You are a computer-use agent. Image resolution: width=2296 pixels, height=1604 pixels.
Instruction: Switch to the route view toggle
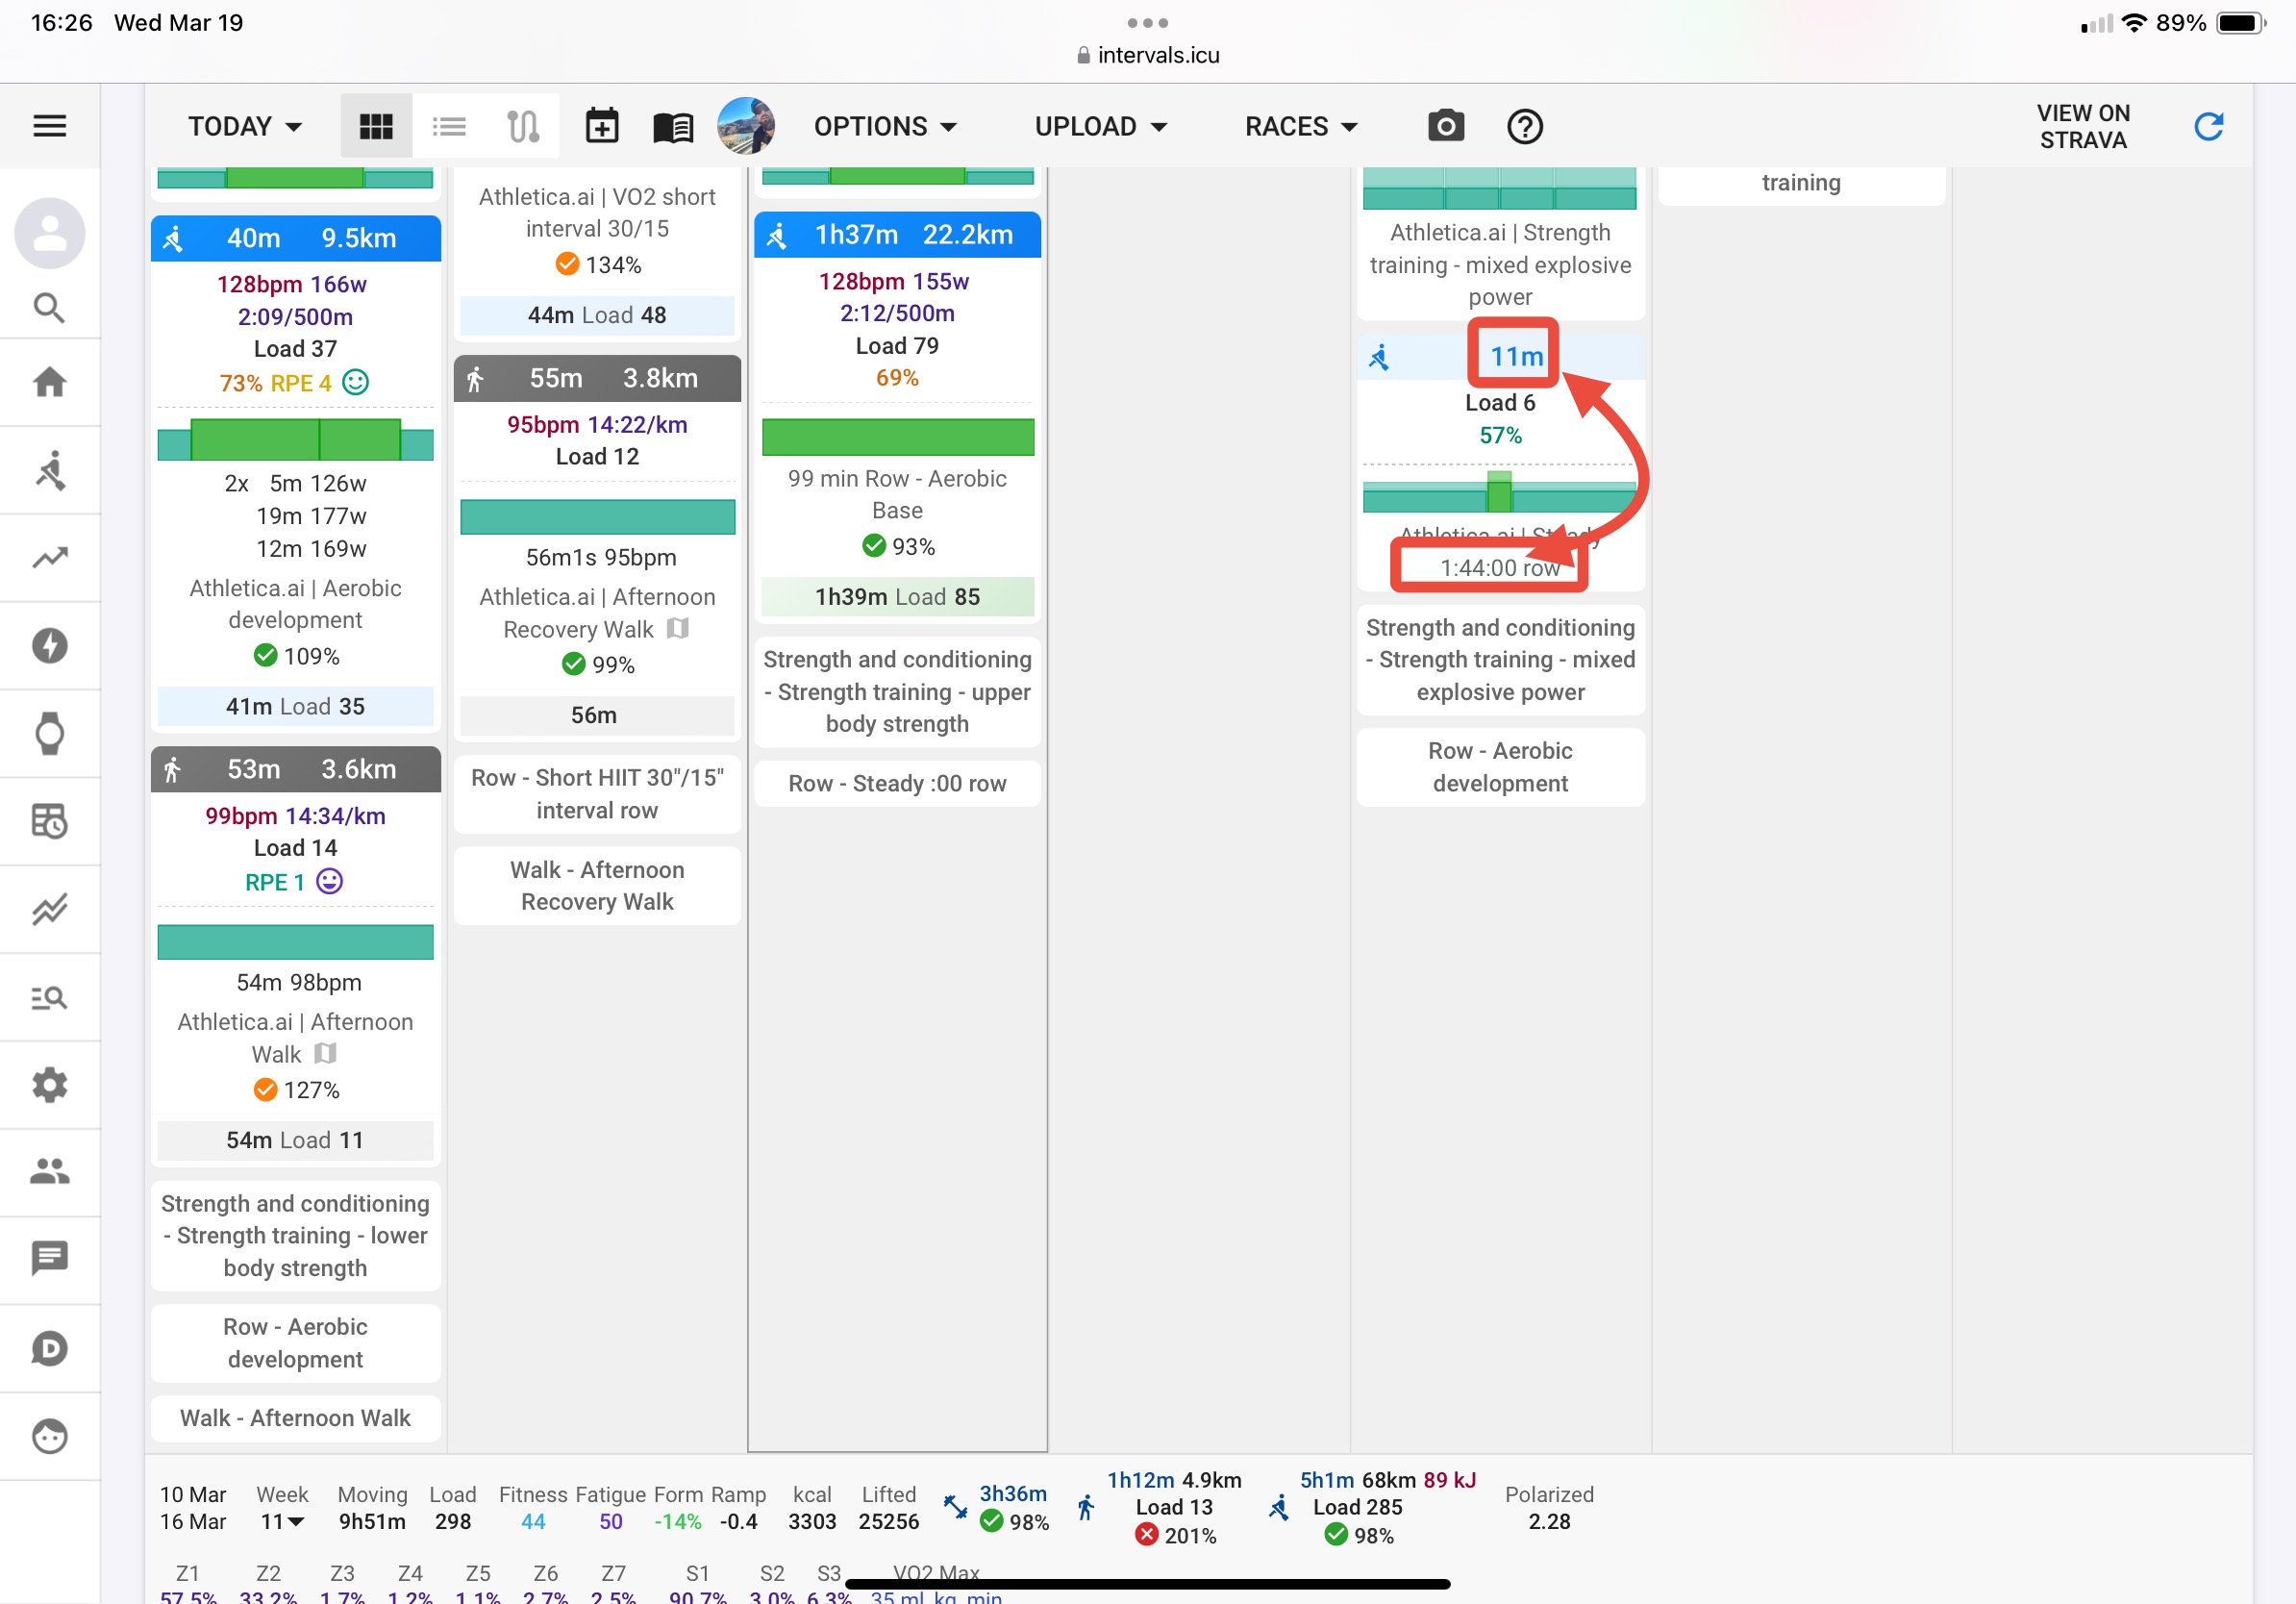tap(522, 126)
